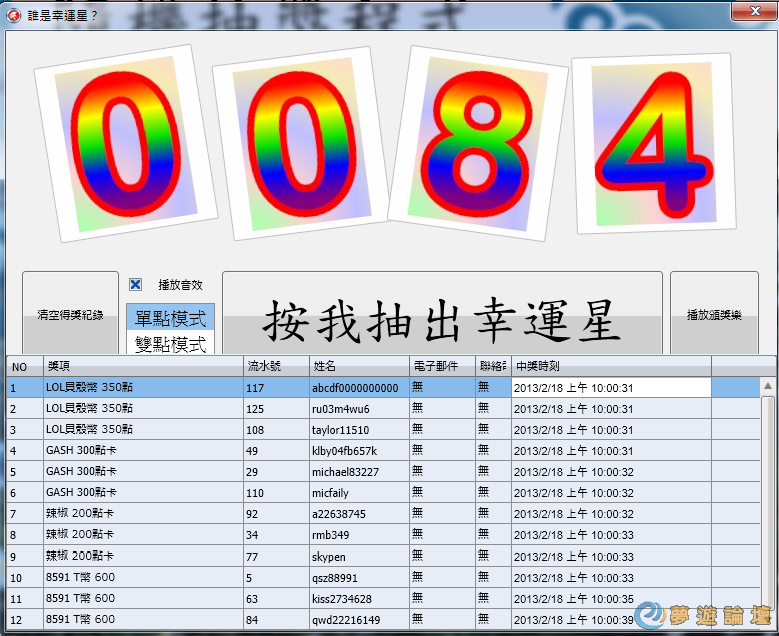Screen dimensions: 779x636
Task: Click 清空得獎紀錄 button
Action: tap(70, 315)
